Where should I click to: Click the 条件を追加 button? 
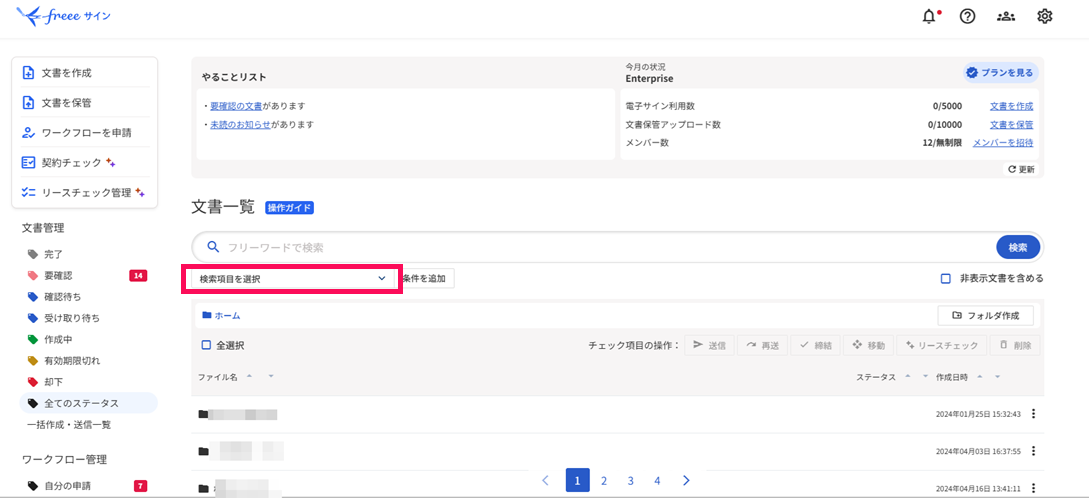tap(428, 279)
